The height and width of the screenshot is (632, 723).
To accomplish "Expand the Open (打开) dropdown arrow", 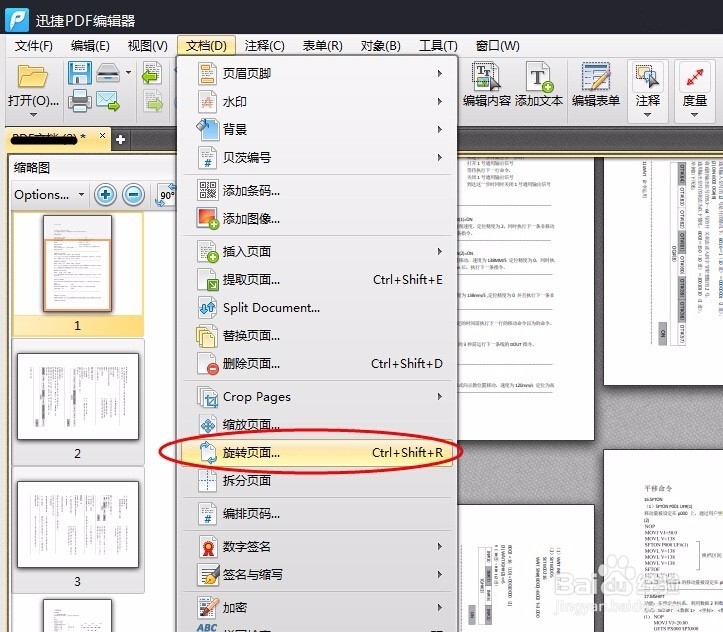I will 33,114.
